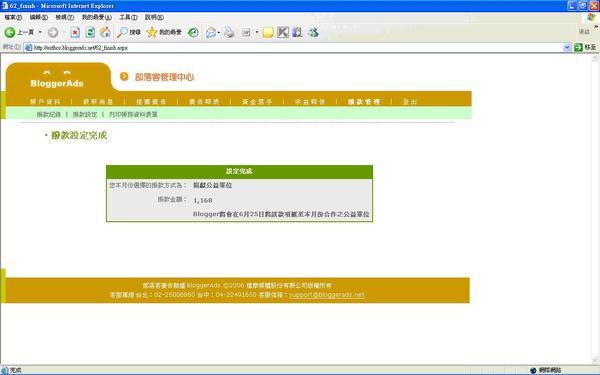The height and width of the screenshot is (375, 600).
Task: Open the support@bloggerads.net email link
Action: coord(327,295)
